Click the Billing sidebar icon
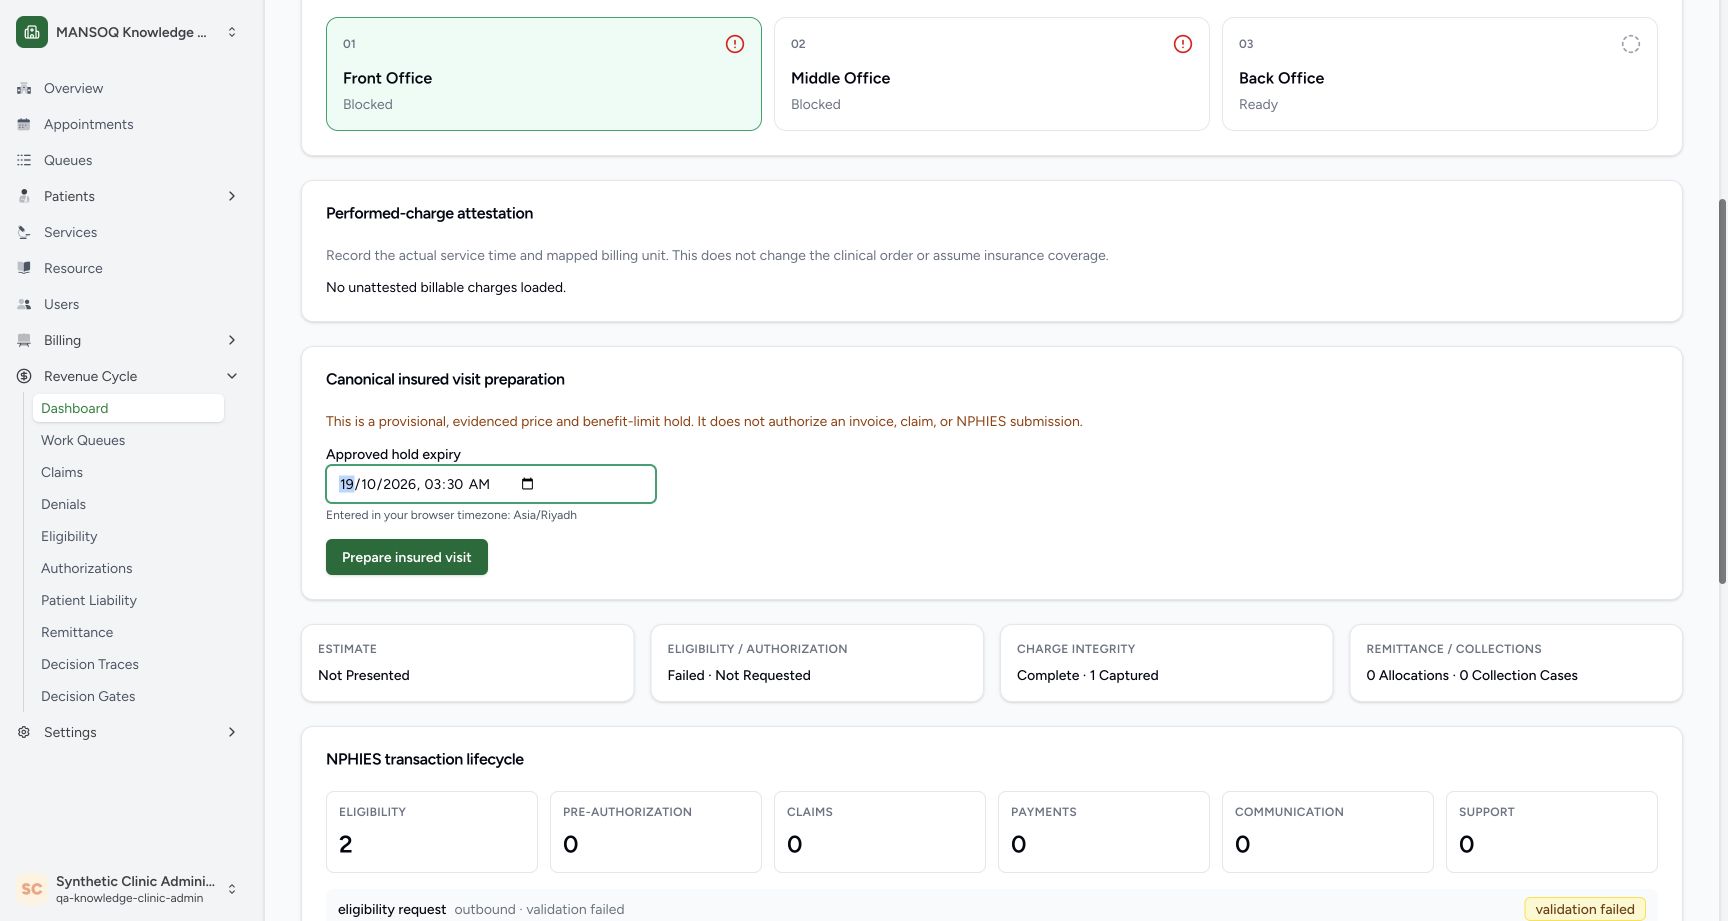 click(24, 340)
